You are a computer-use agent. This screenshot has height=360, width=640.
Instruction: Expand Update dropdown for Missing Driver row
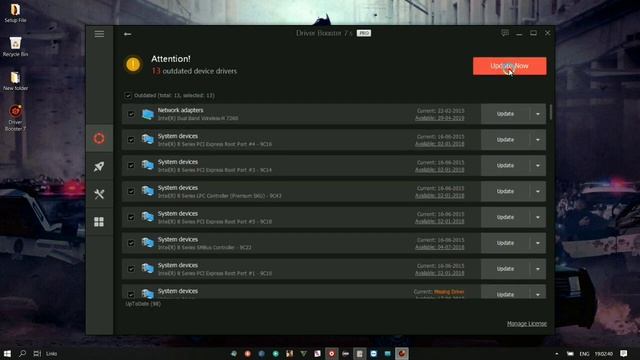(x=538, y=293)
